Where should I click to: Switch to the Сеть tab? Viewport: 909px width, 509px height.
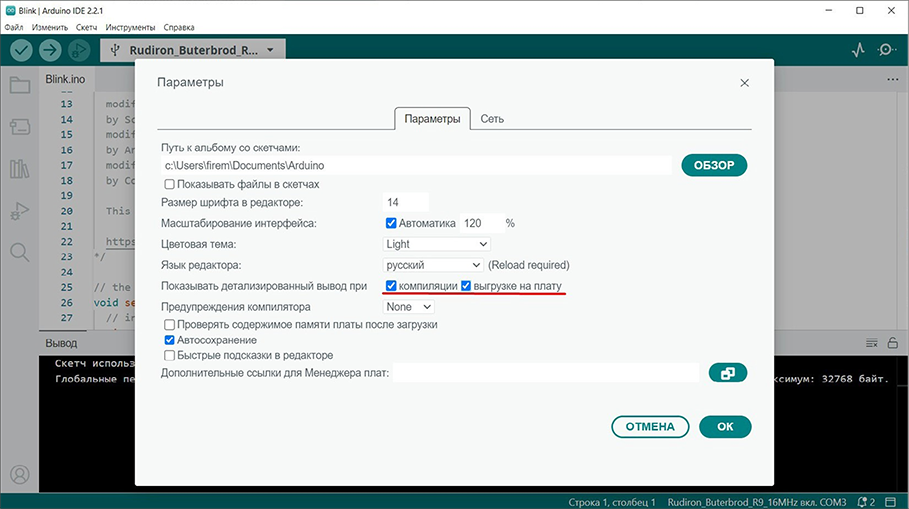[x=492, y=119]
